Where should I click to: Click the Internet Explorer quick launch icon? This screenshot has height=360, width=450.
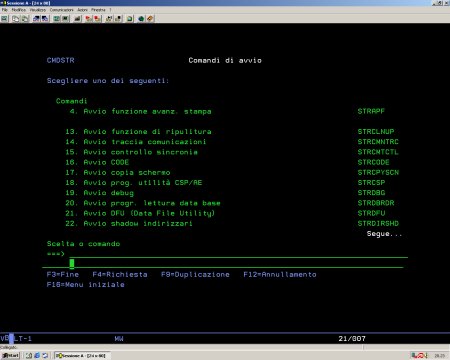37,356
